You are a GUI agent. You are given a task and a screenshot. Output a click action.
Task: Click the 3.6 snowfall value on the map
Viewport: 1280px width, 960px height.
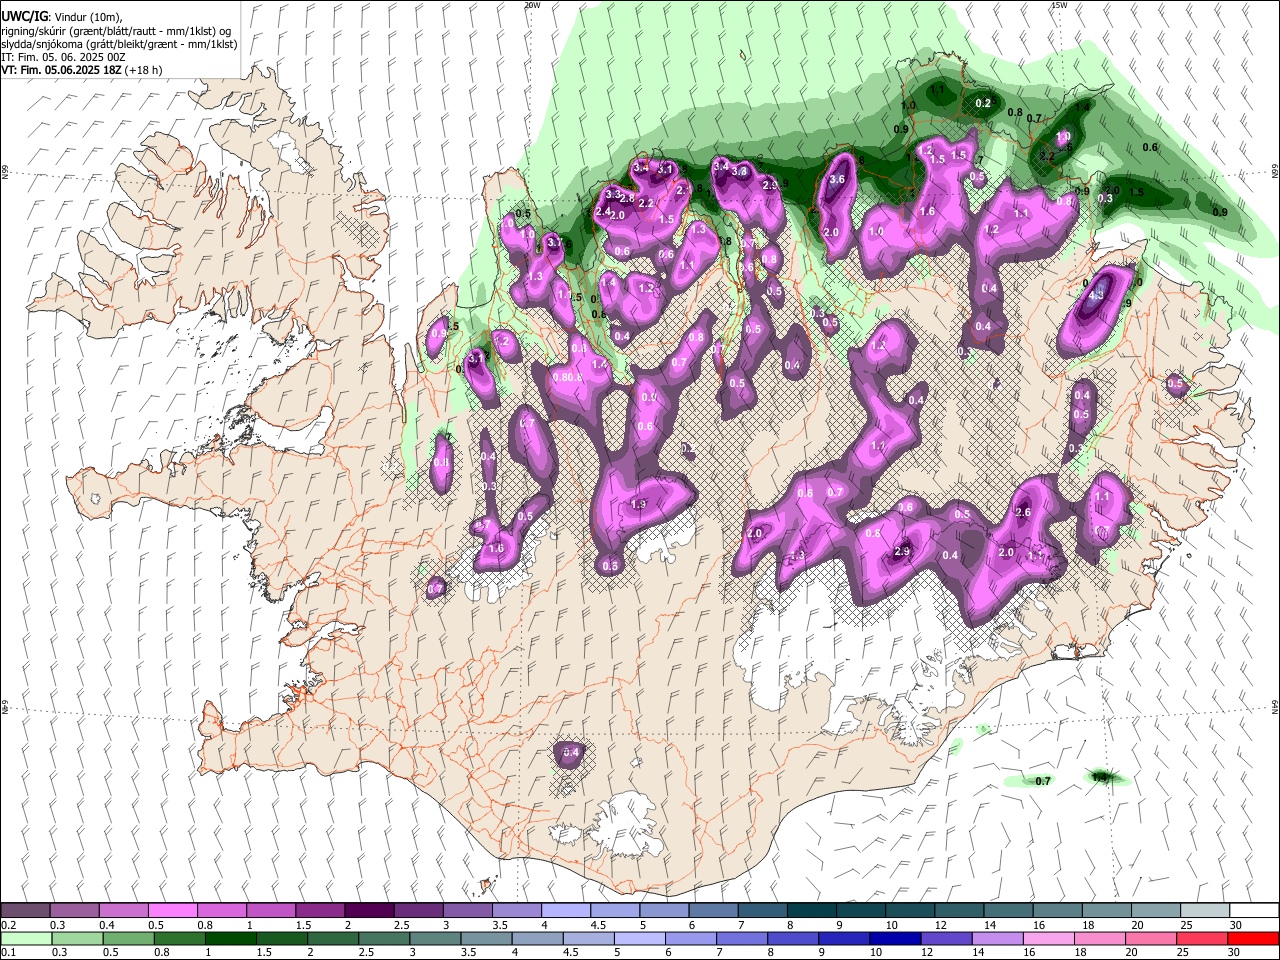pyautogui.click(x=838, y=180)
